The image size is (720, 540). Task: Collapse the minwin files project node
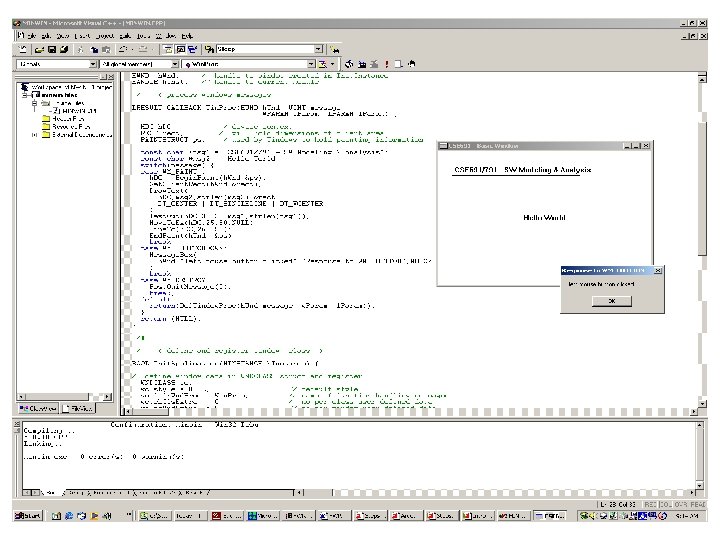click(x=26, y=95)
